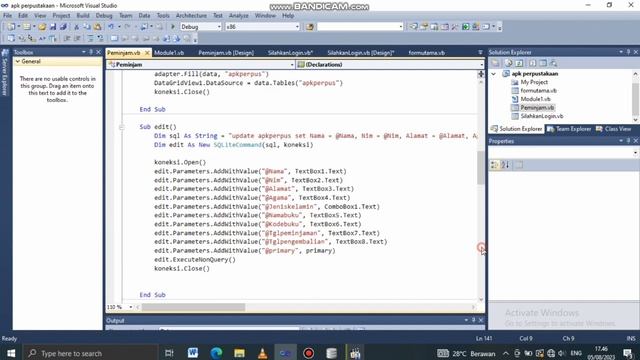Image resolution: width=640 pixels, height=360 pixels.
Task: Click the code editor horizontal scrollbar thumb
Action: point(193,307)
